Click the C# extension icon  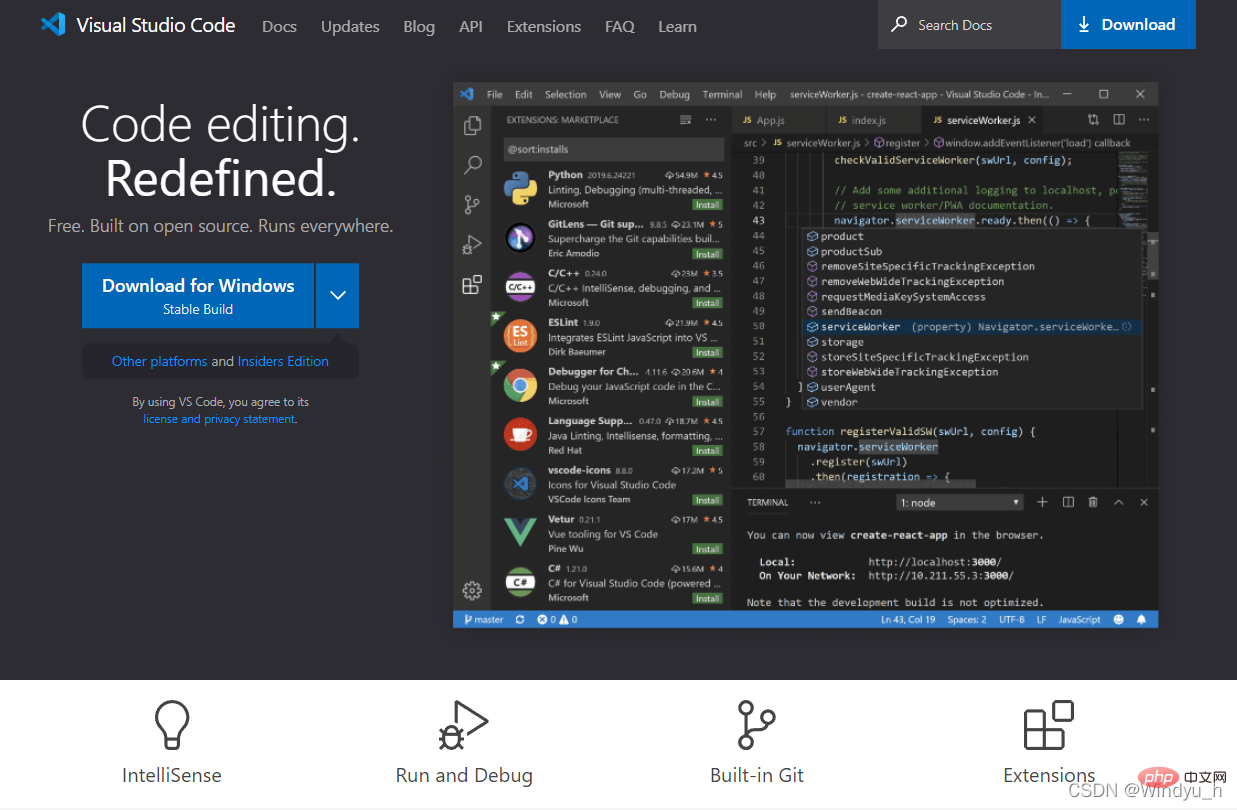(x=520, y=582)
